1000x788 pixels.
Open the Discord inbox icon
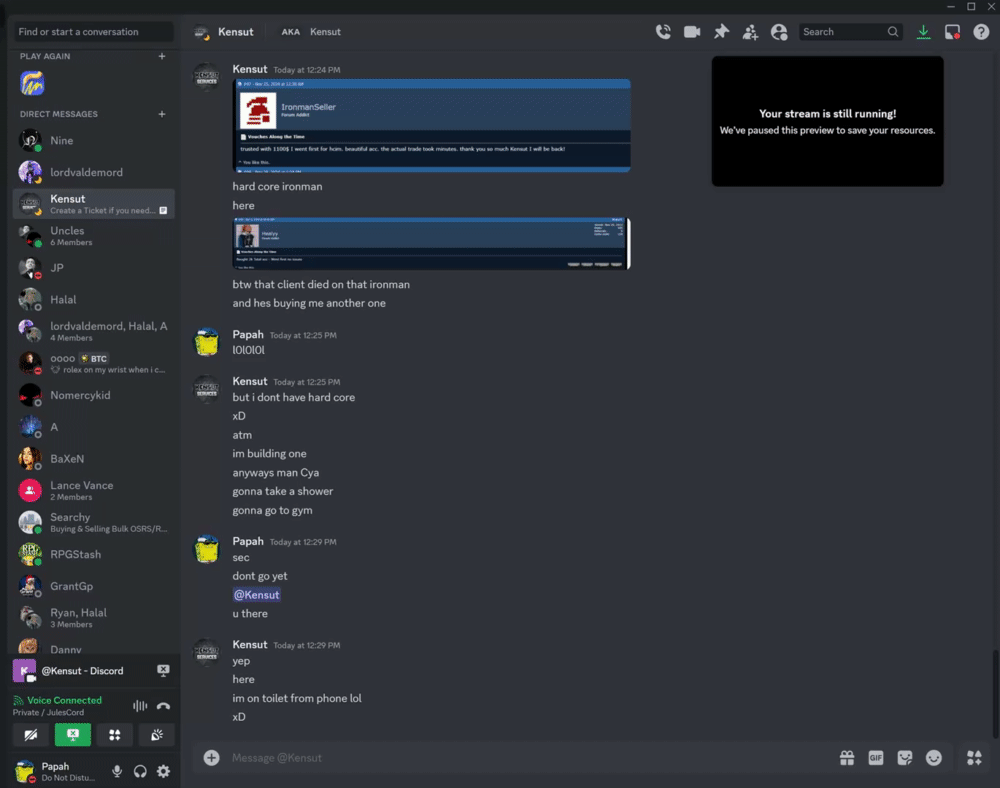[x=952, y=32]
